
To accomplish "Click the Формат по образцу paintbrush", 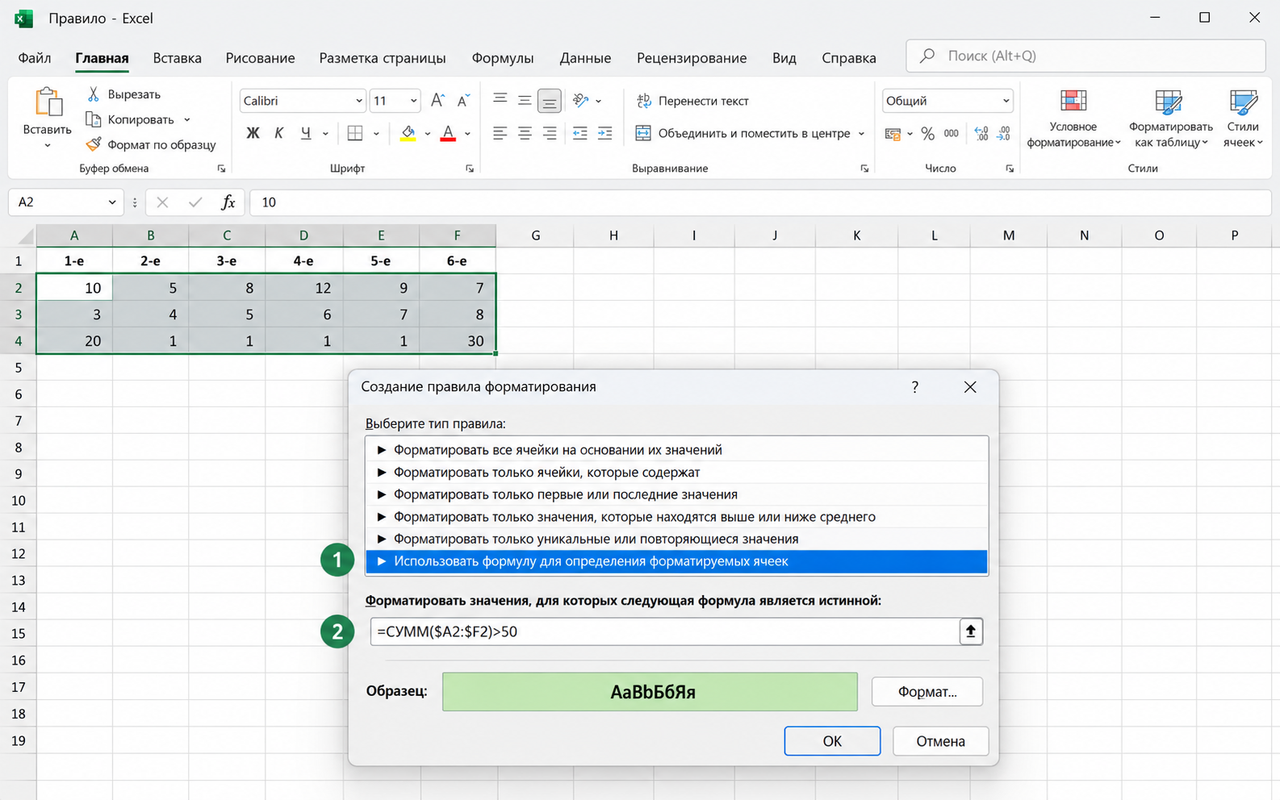I will pos(93,145).
